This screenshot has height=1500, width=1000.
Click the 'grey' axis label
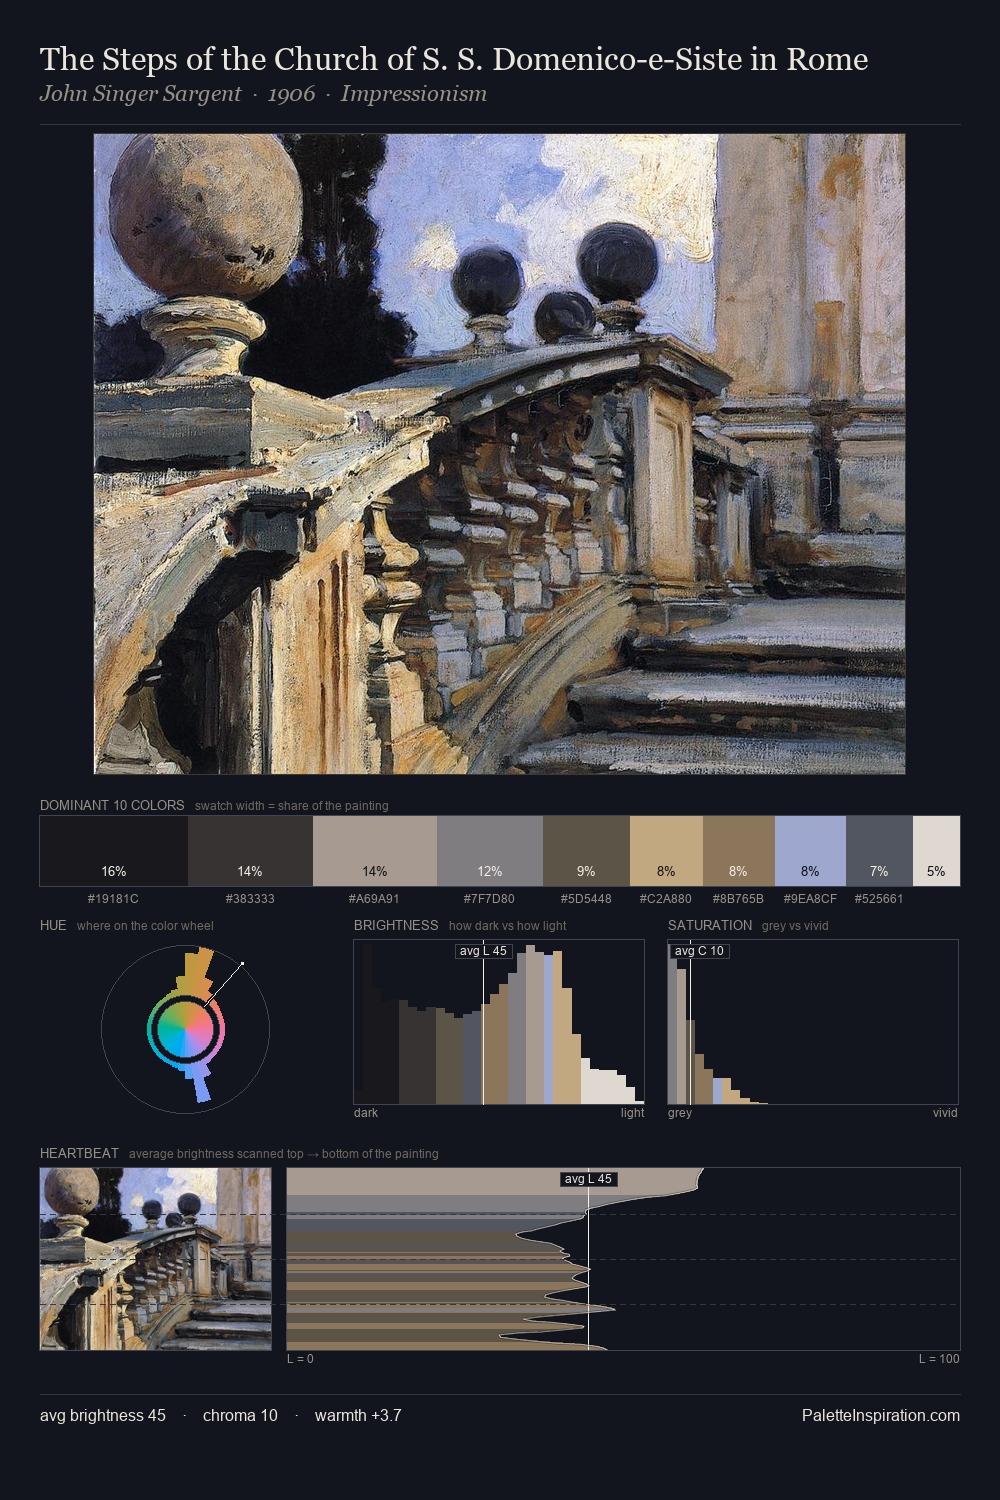coord(680,1113)
